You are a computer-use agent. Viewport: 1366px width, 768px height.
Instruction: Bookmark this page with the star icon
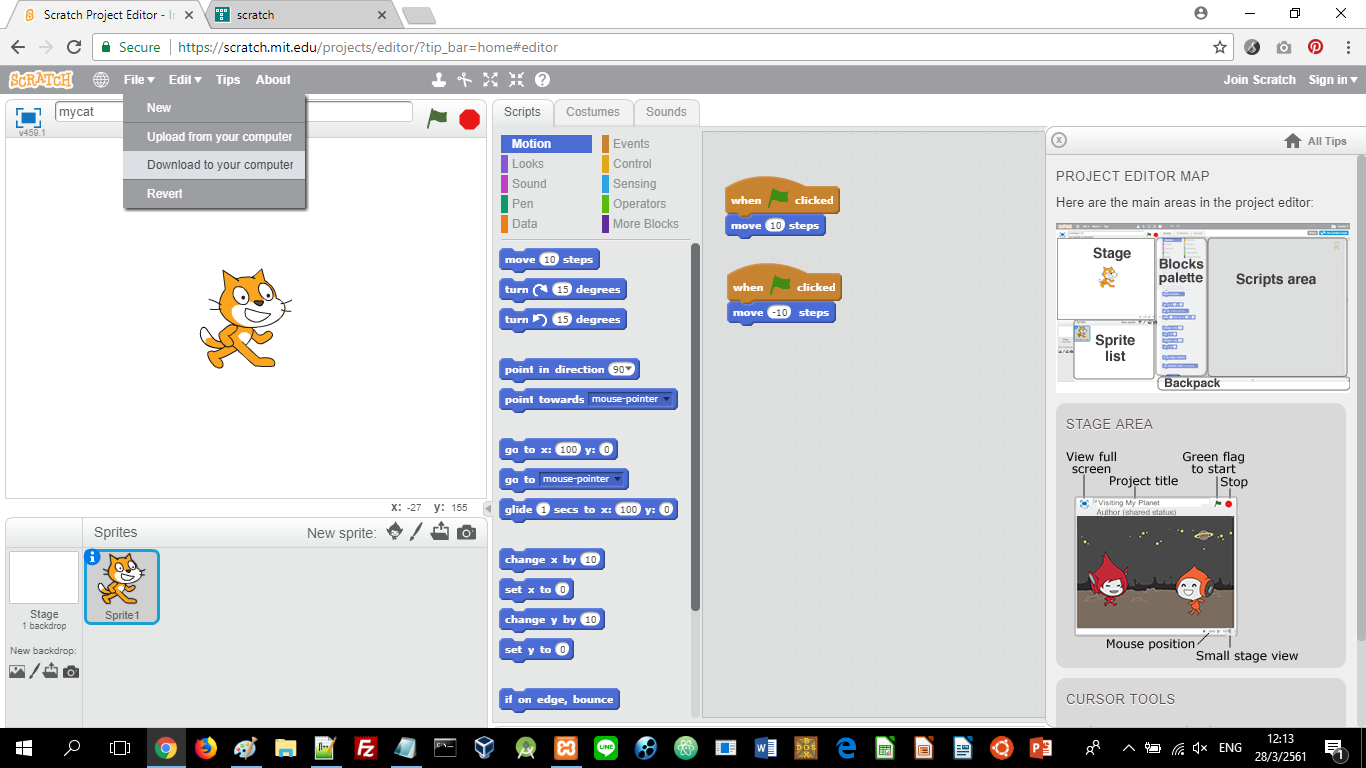pyautogui.click(x=1220, y=47)
